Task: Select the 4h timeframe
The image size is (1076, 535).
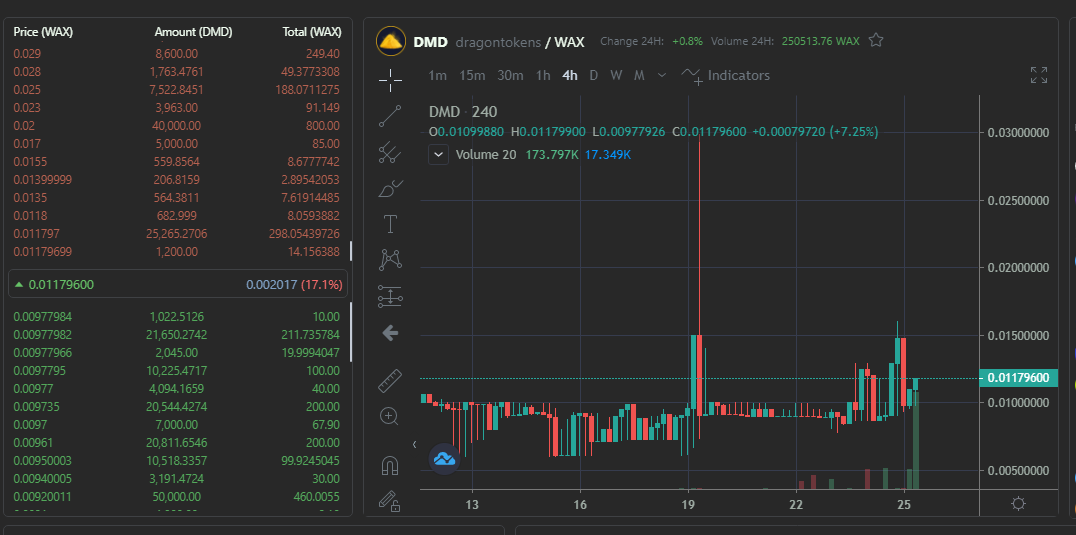Action: pyautogui.click(x=570, y=75)
